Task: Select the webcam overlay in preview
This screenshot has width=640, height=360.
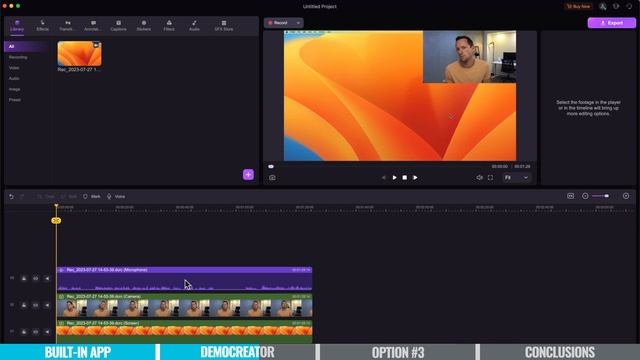Action: (x=469, y=57)
